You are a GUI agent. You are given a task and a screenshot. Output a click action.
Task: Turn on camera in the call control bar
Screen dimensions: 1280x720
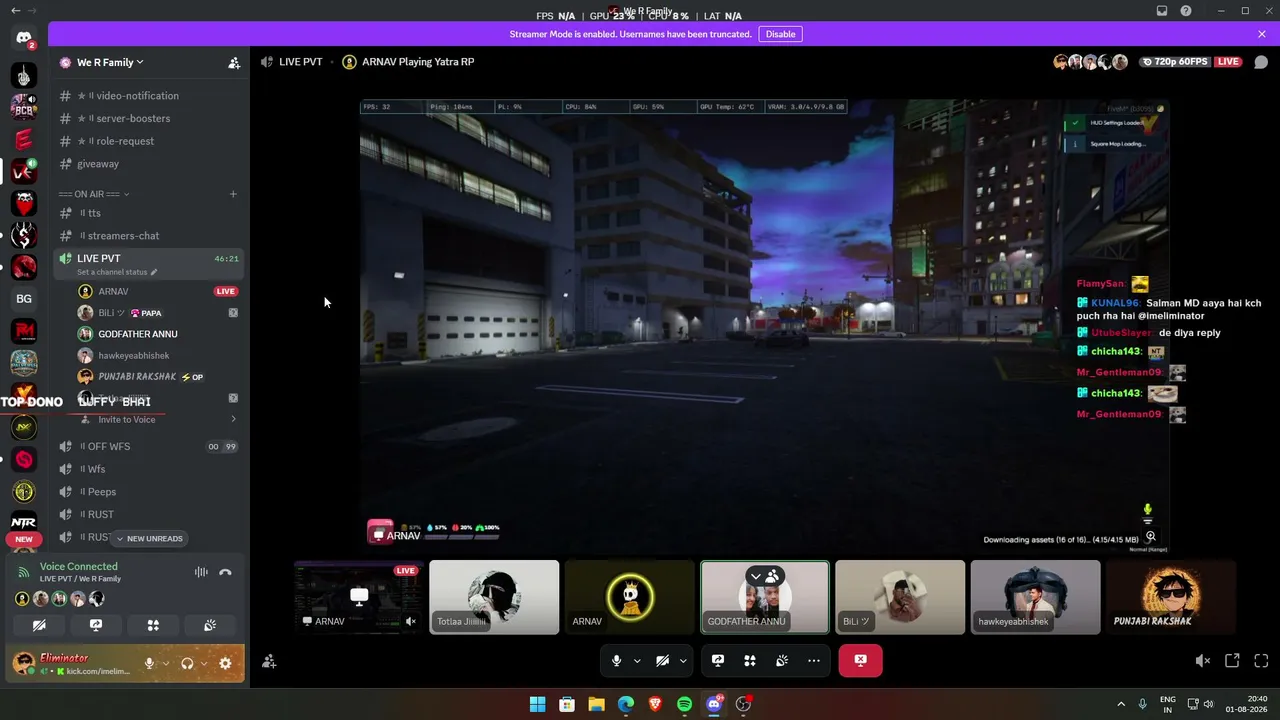pyautogui.click(x=662, y=661)
